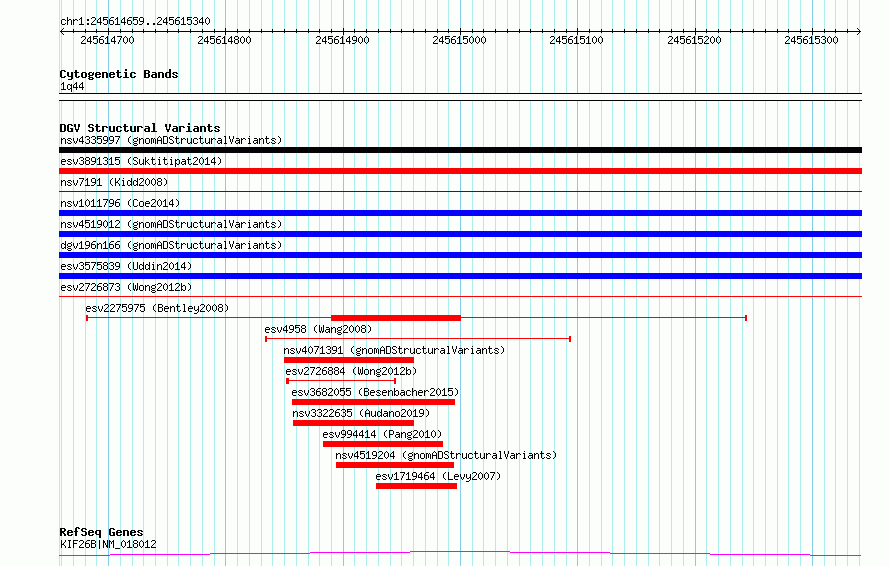This screenshot has height=566, width=890.
Task: Click the Cytogenetic Bands track title
Action: [x=119, y=74]
